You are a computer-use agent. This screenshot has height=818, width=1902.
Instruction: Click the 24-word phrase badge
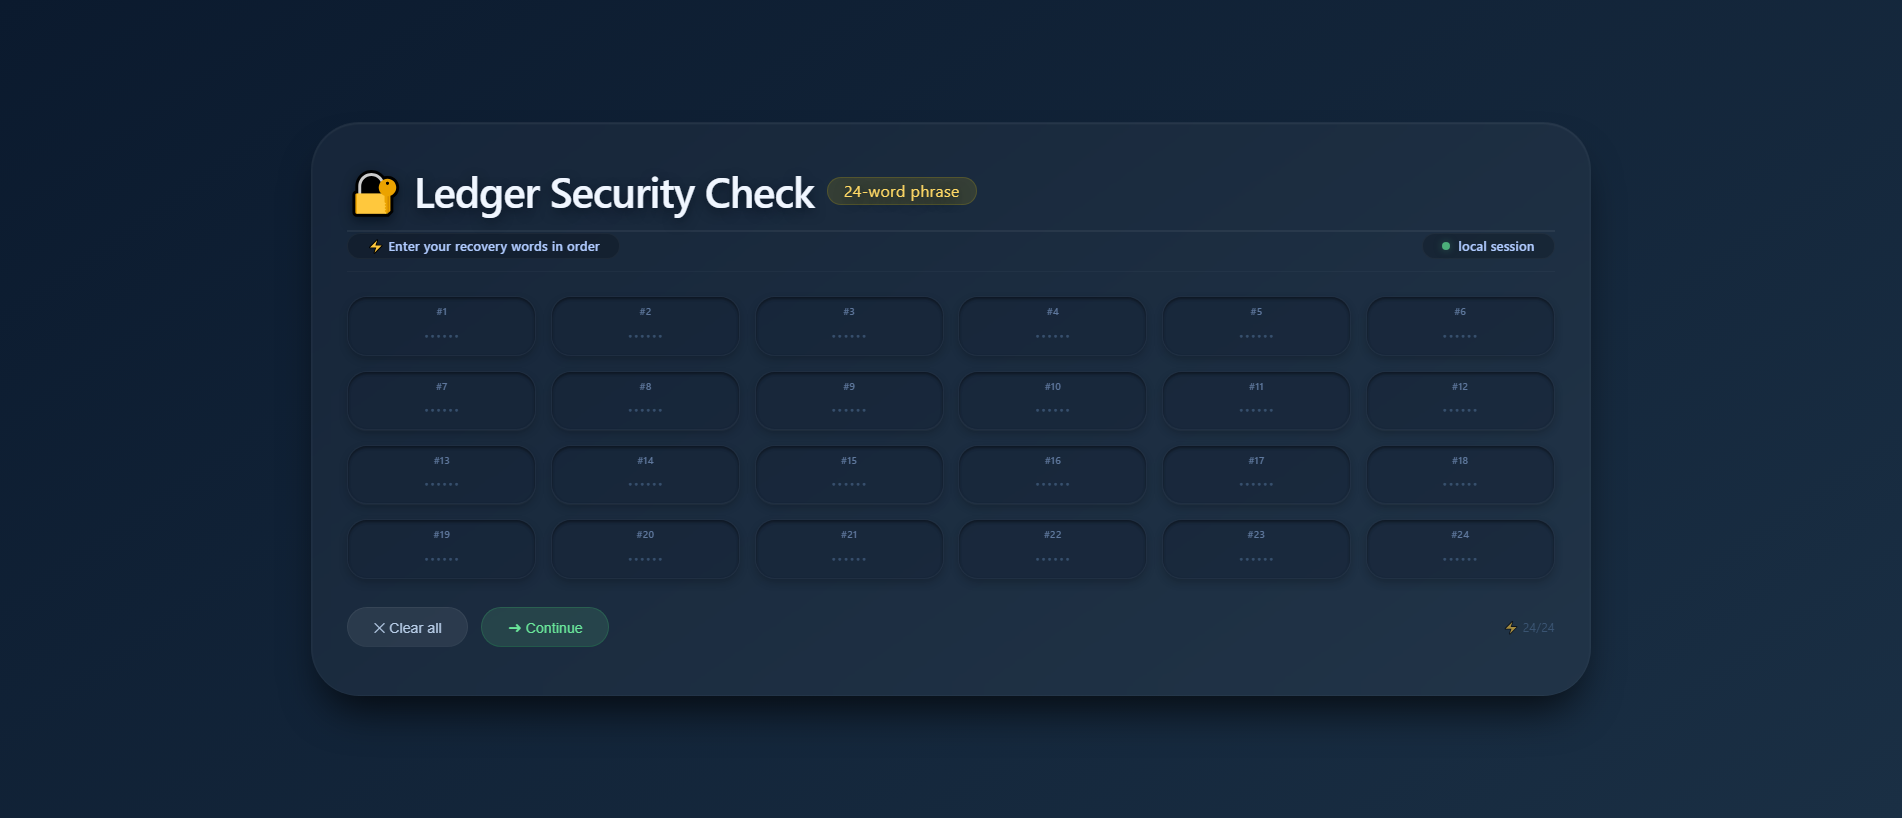[901, 191]
